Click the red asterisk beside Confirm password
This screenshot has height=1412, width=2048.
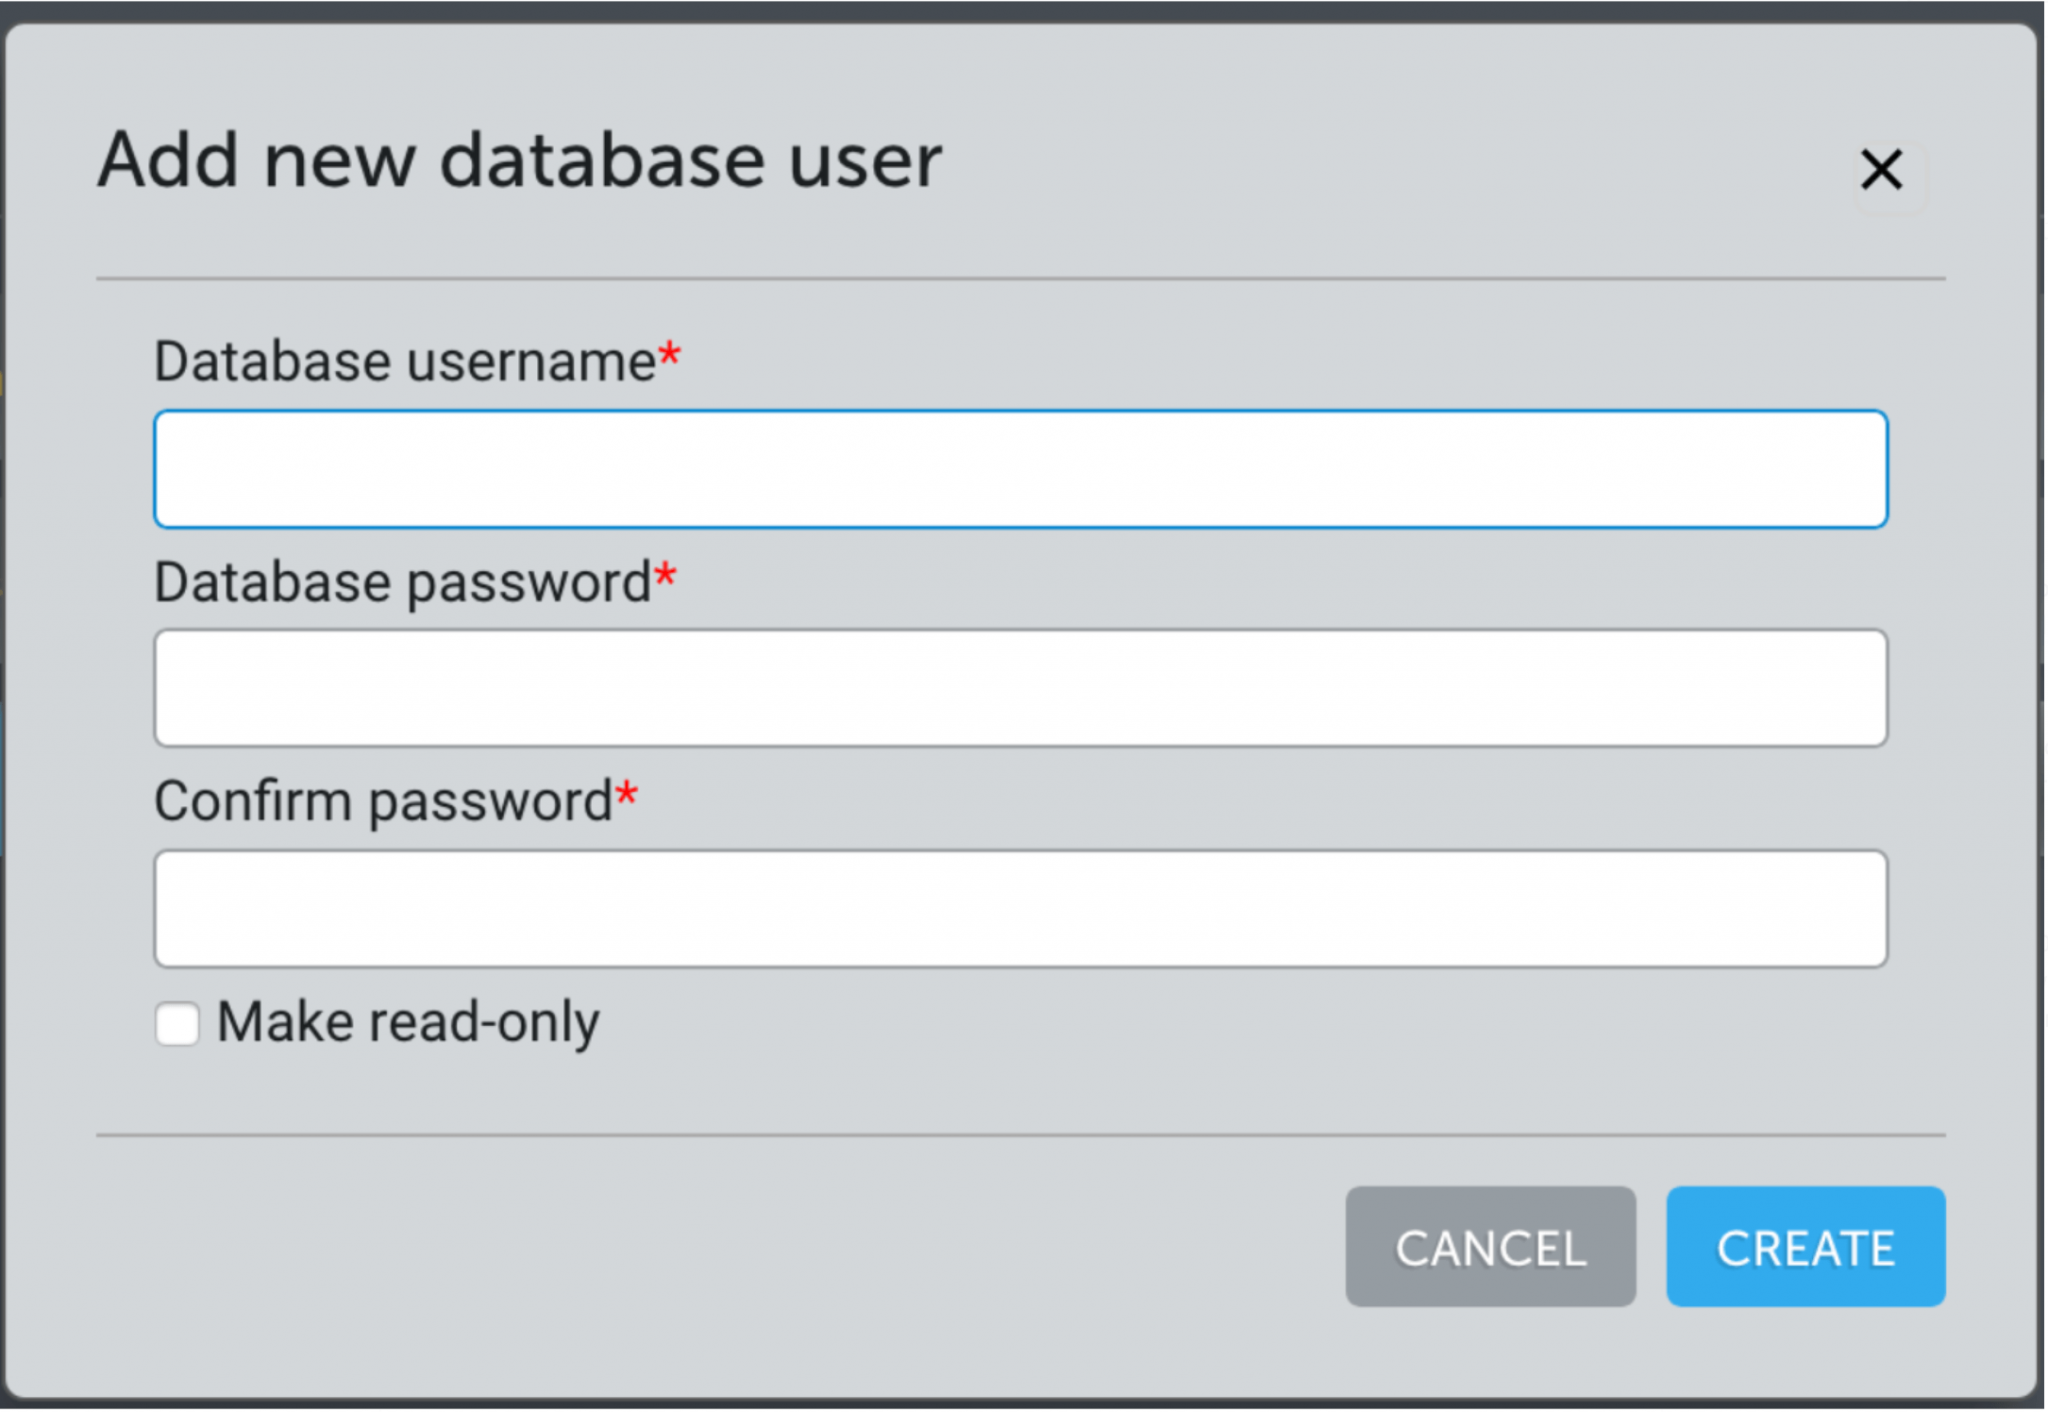pyautogui.click(x=627, y=795)
